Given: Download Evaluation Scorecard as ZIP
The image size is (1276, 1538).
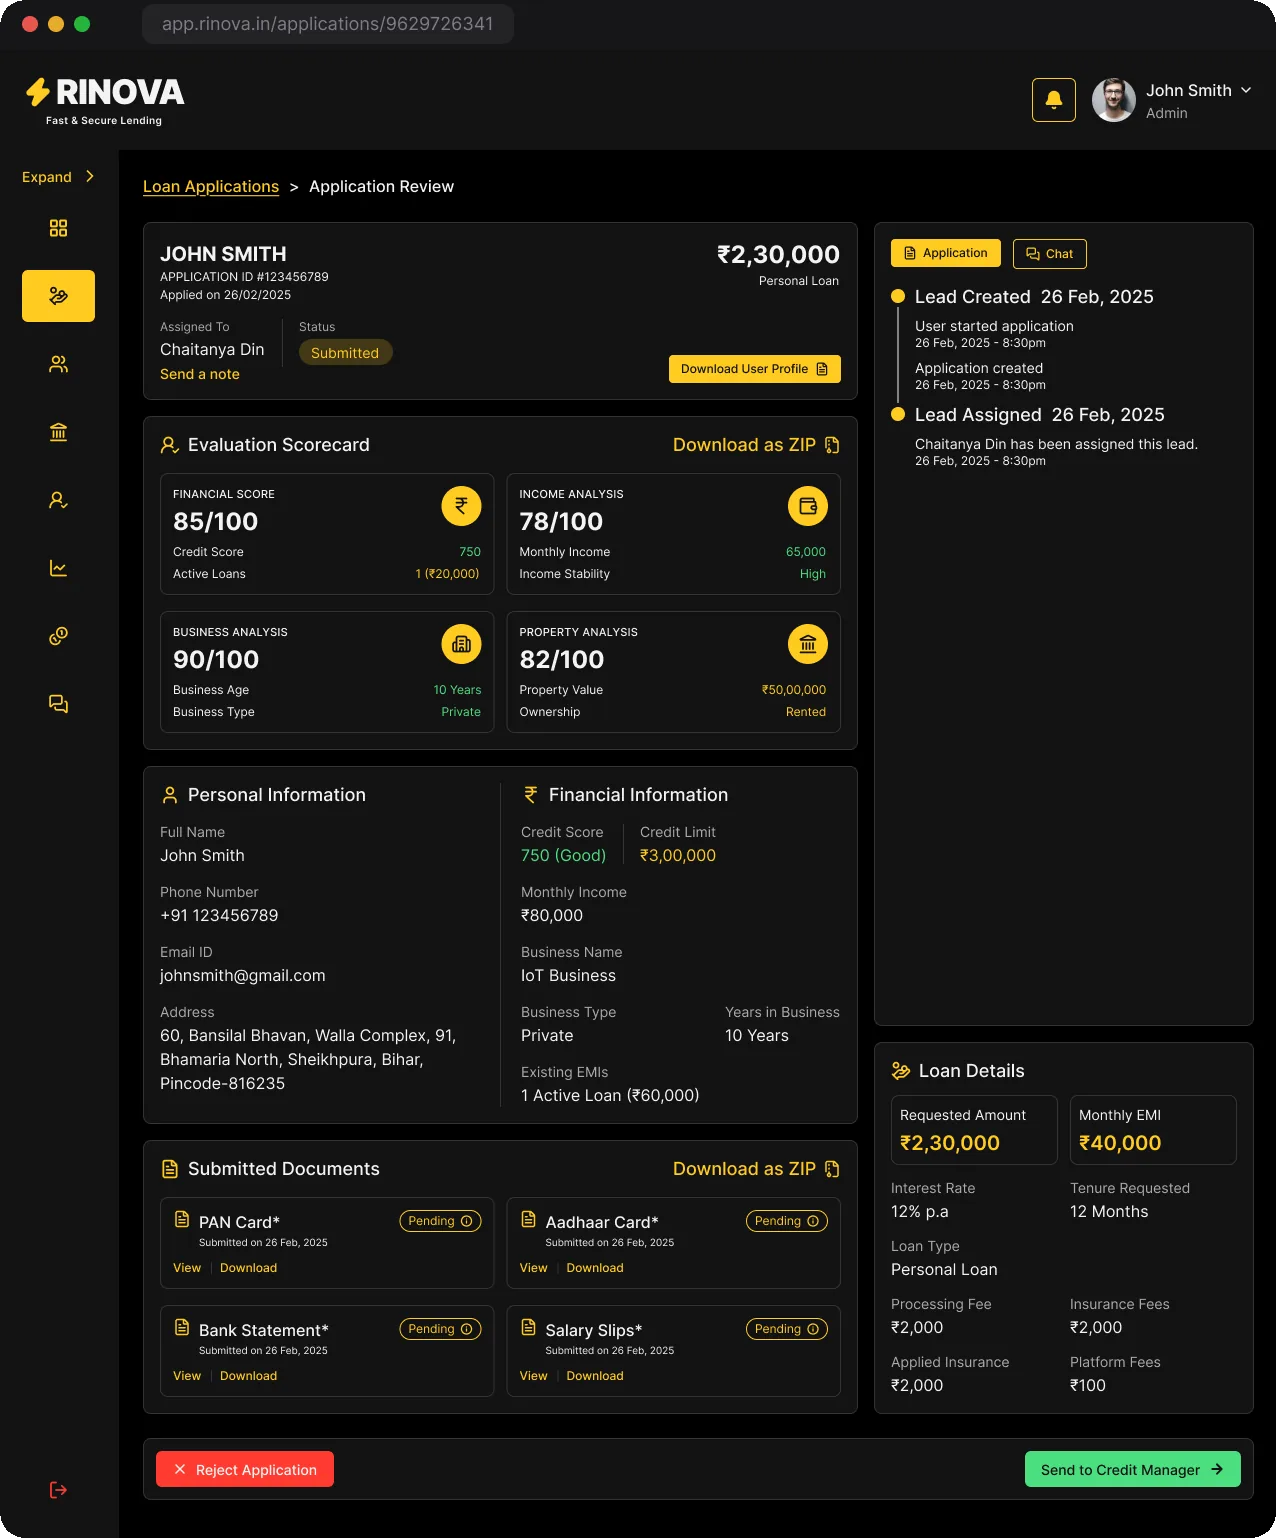Looking at the screenshot, I should pos(756,445).
